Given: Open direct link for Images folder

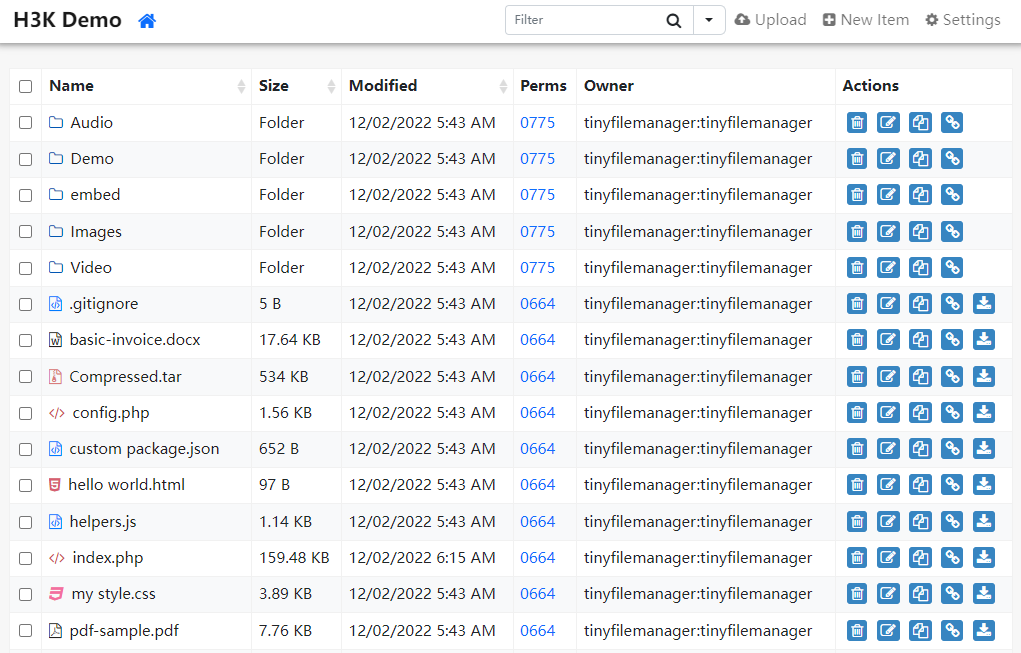Looking at the screenshot, I should [x=952, y=232].
